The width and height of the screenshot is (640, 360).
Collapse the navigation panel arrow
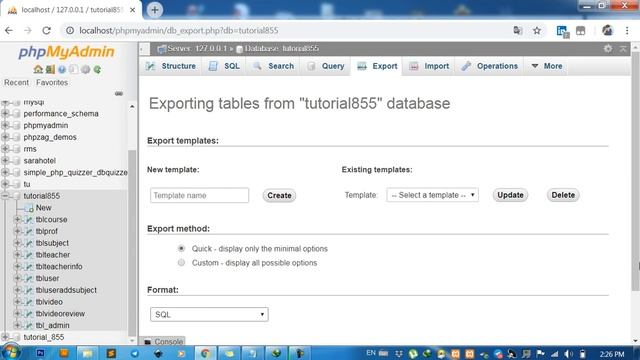point(143,49)
